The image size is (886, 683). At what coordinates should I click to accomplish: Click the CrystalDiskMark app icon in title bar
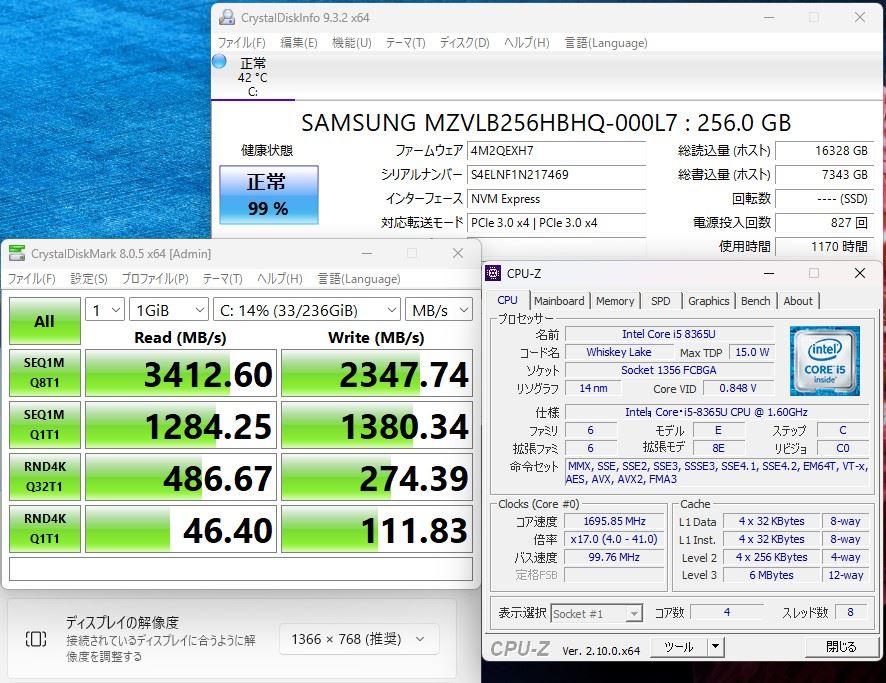point(17,254)
